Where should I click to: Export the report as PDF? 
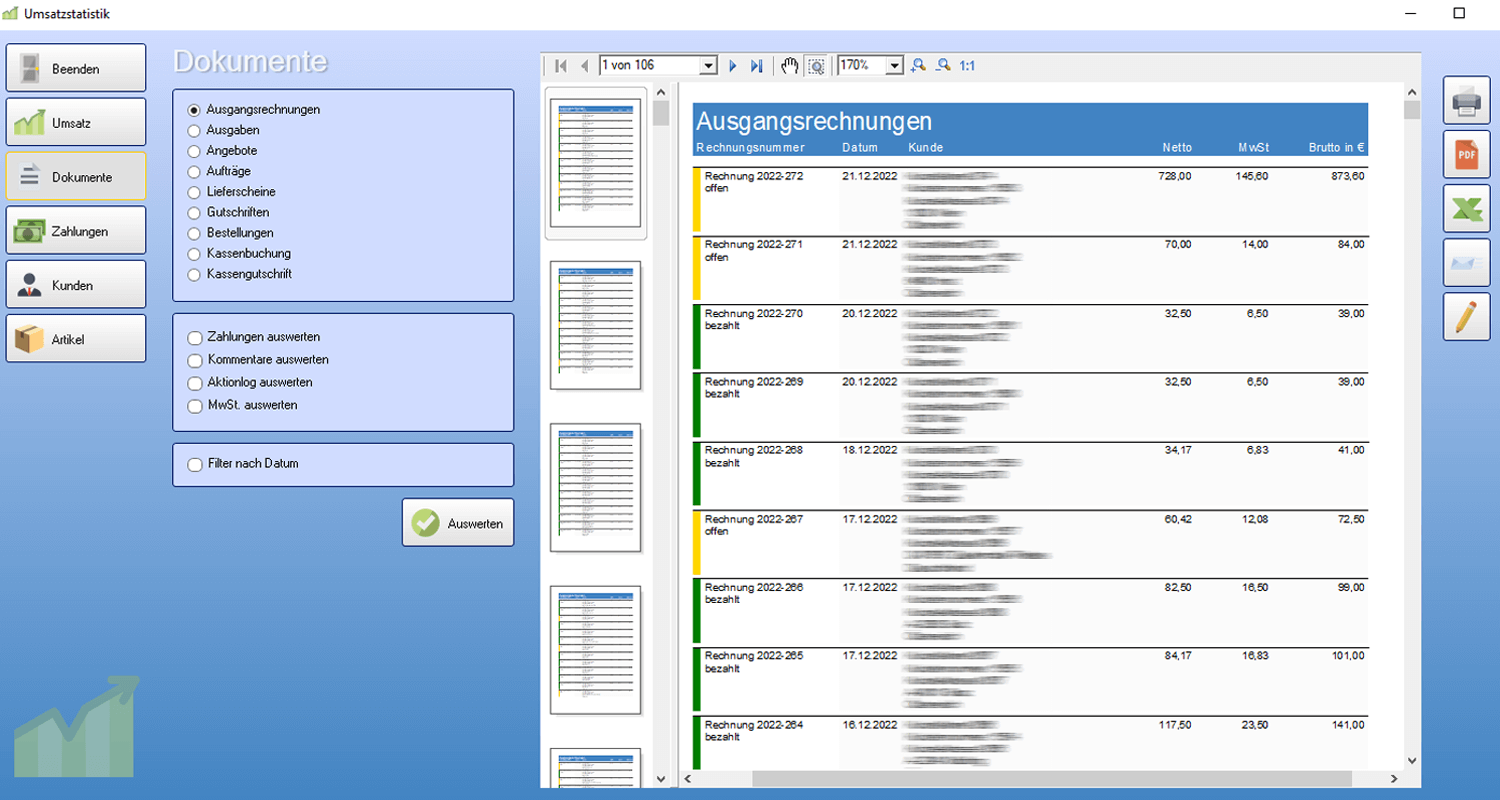1466,154
